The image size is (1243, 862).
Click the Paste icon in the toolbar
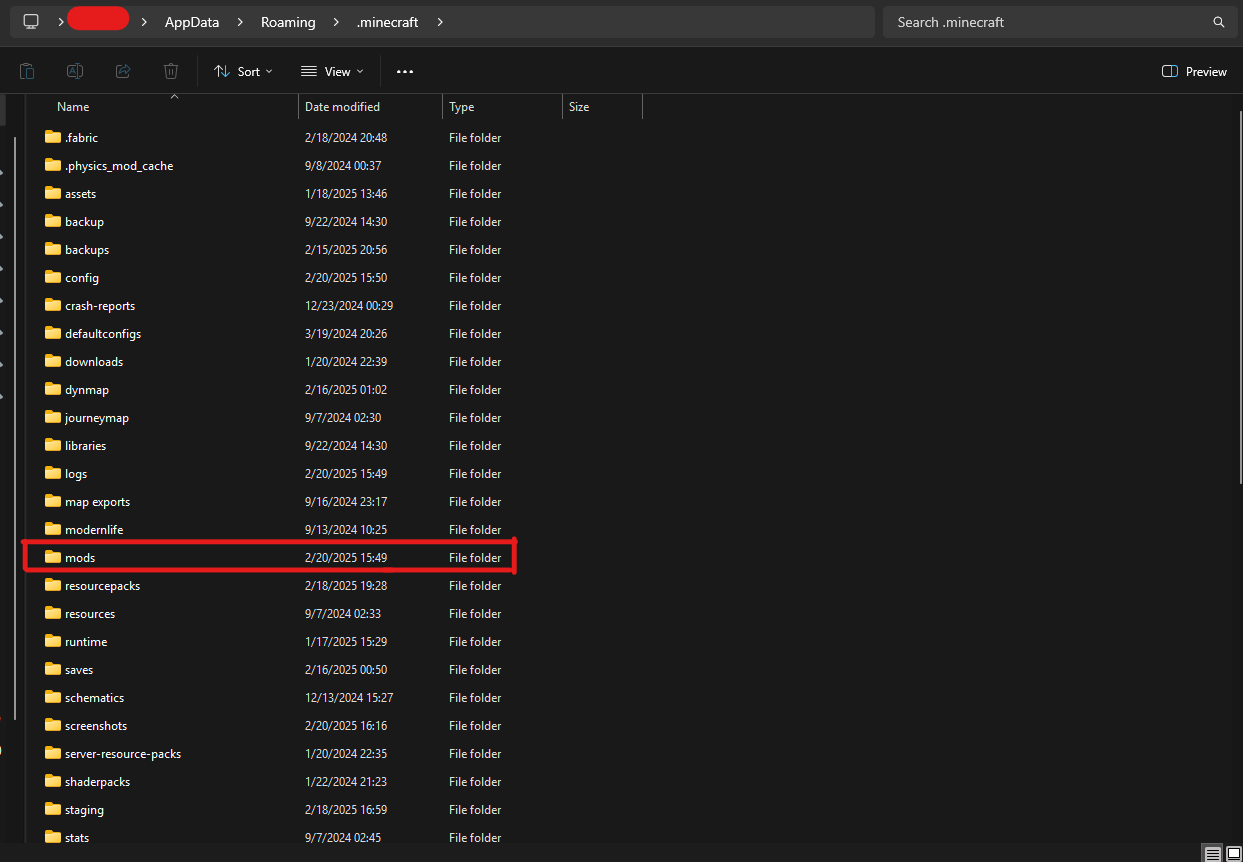tap(27, 71)
